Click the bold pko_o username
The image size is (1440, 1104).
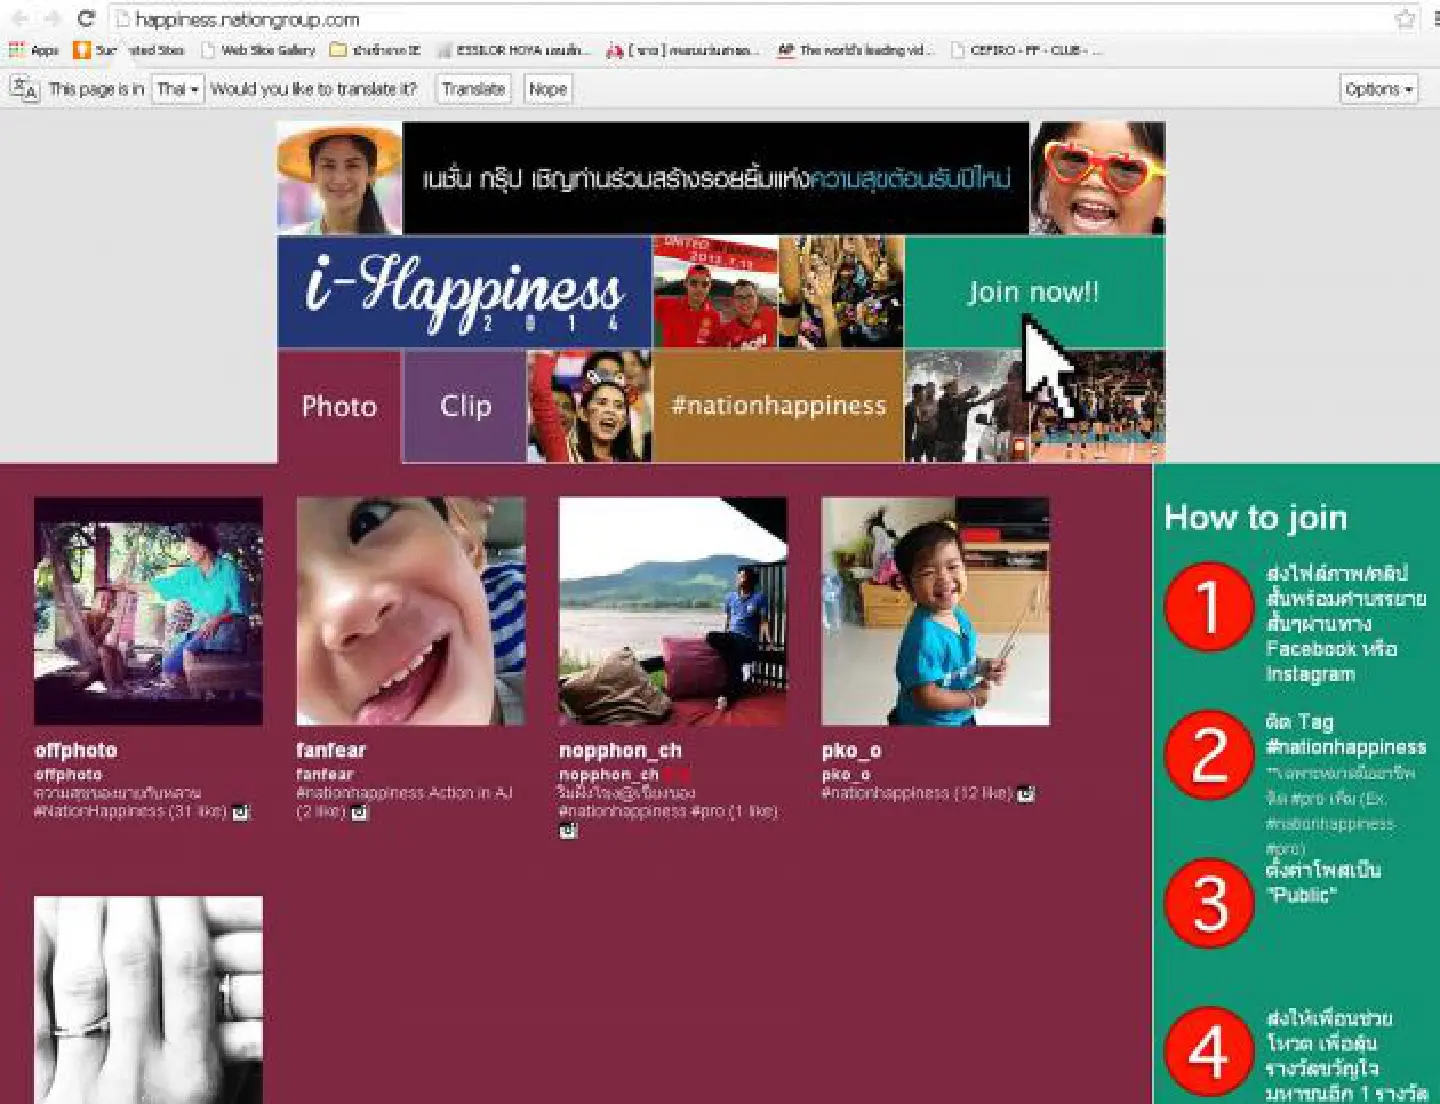pyautogui.click(x=851, y=750)
